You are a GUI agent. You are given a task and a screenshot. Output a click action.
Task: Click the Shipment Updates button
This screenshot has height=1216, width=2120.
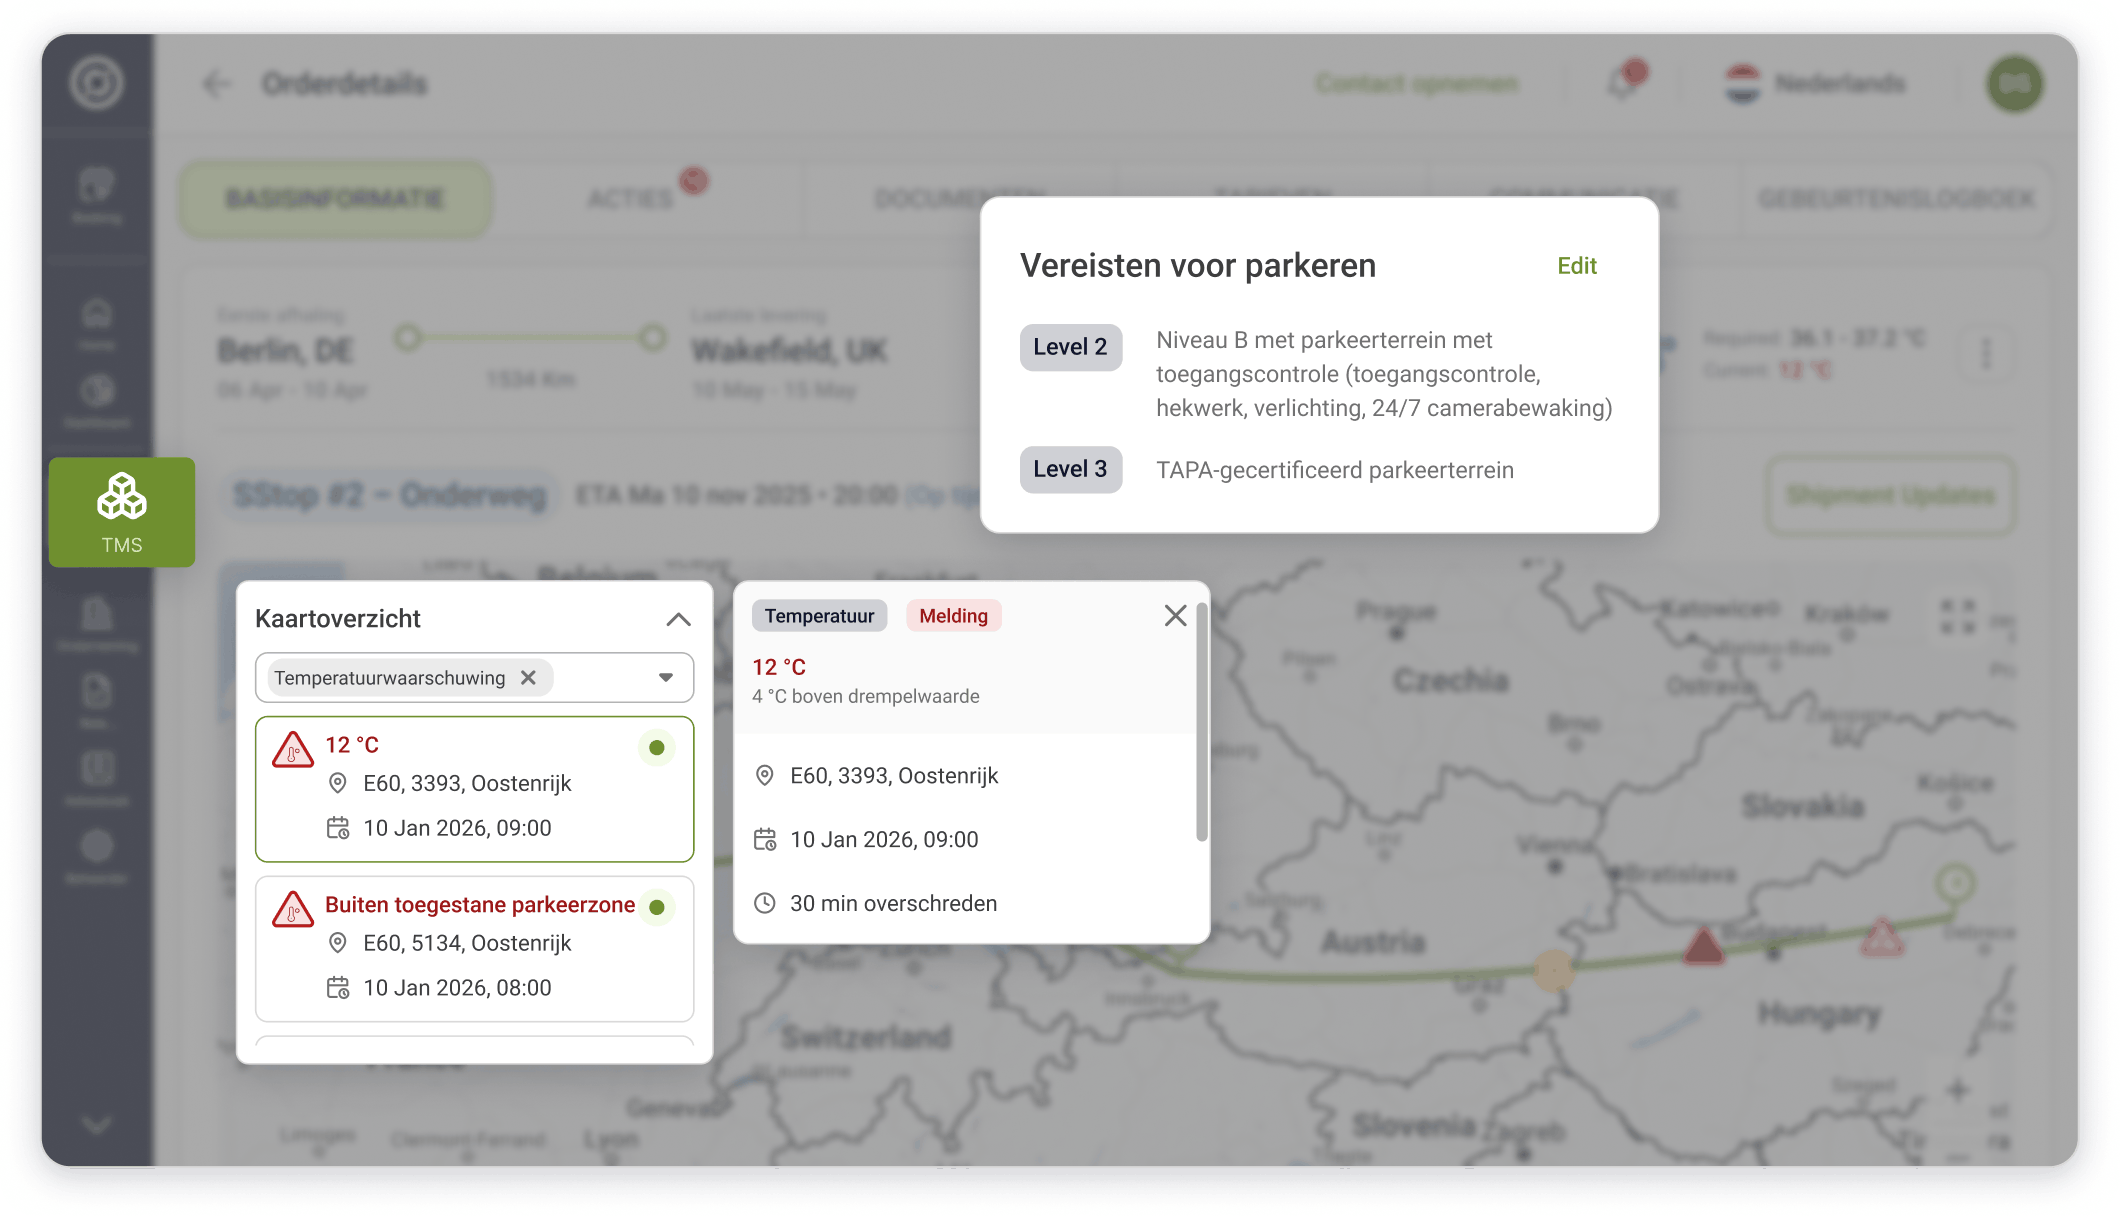1890,495
